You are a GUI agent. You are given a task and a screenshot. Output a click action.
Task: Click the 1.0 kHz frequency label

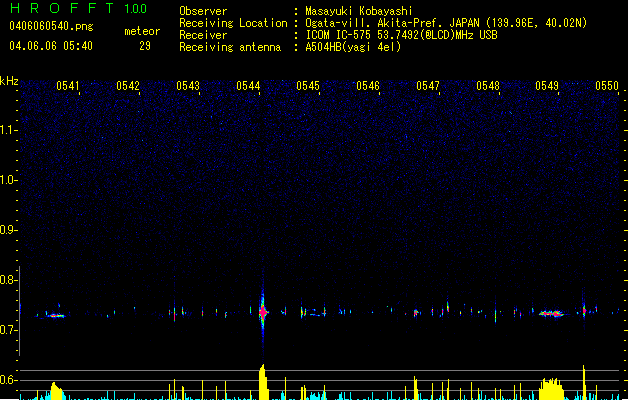click(8, 180)
